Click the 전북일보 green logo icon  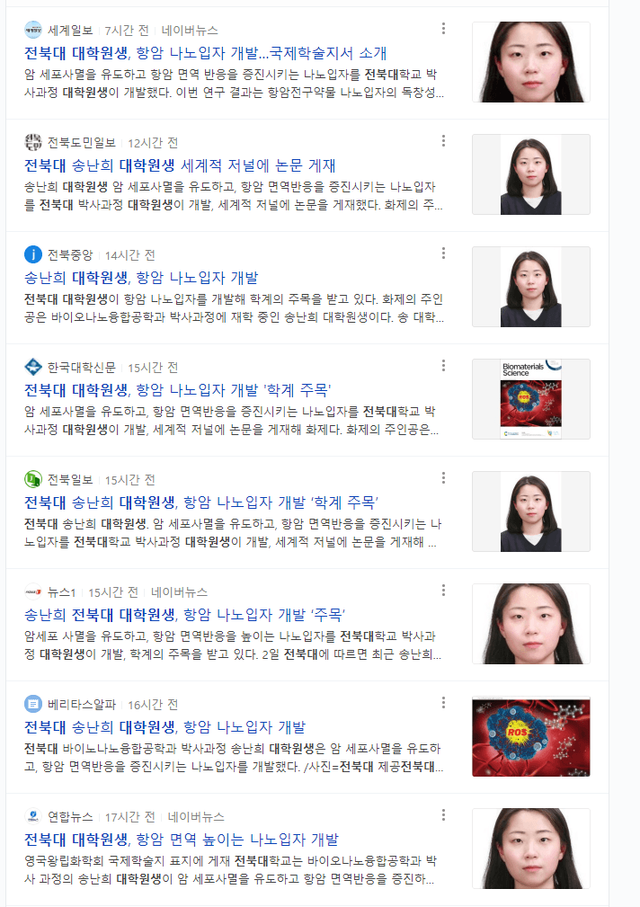click(x=33, y=479)
